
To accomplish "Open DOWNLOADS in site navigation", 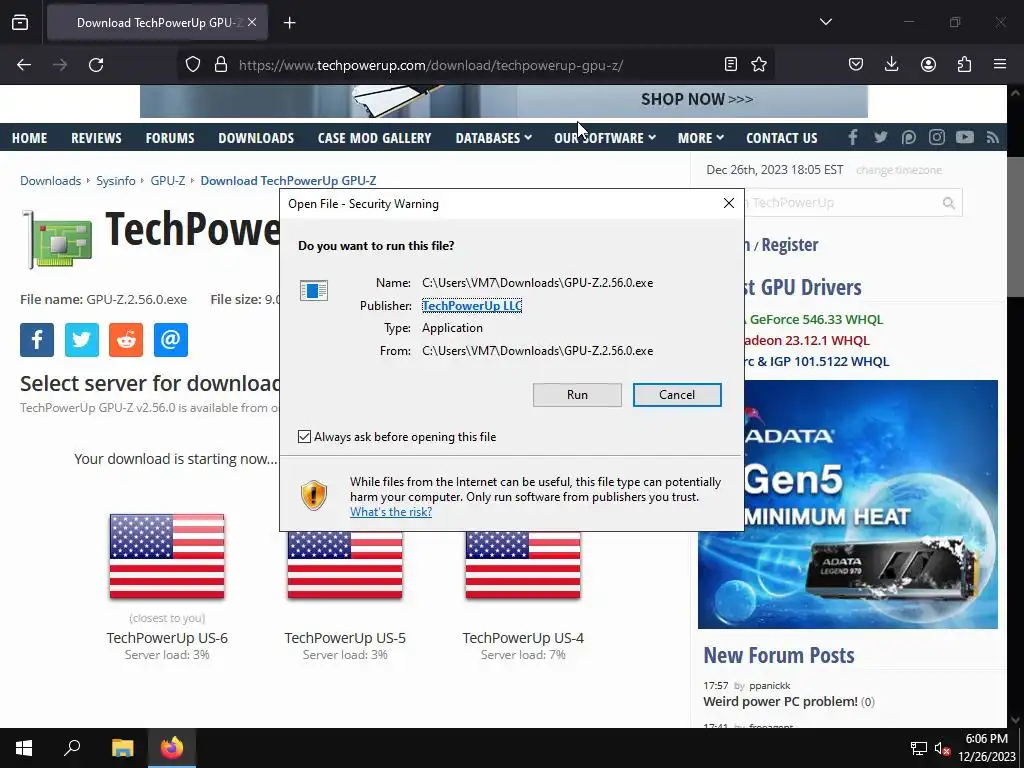I will [256, 138].
